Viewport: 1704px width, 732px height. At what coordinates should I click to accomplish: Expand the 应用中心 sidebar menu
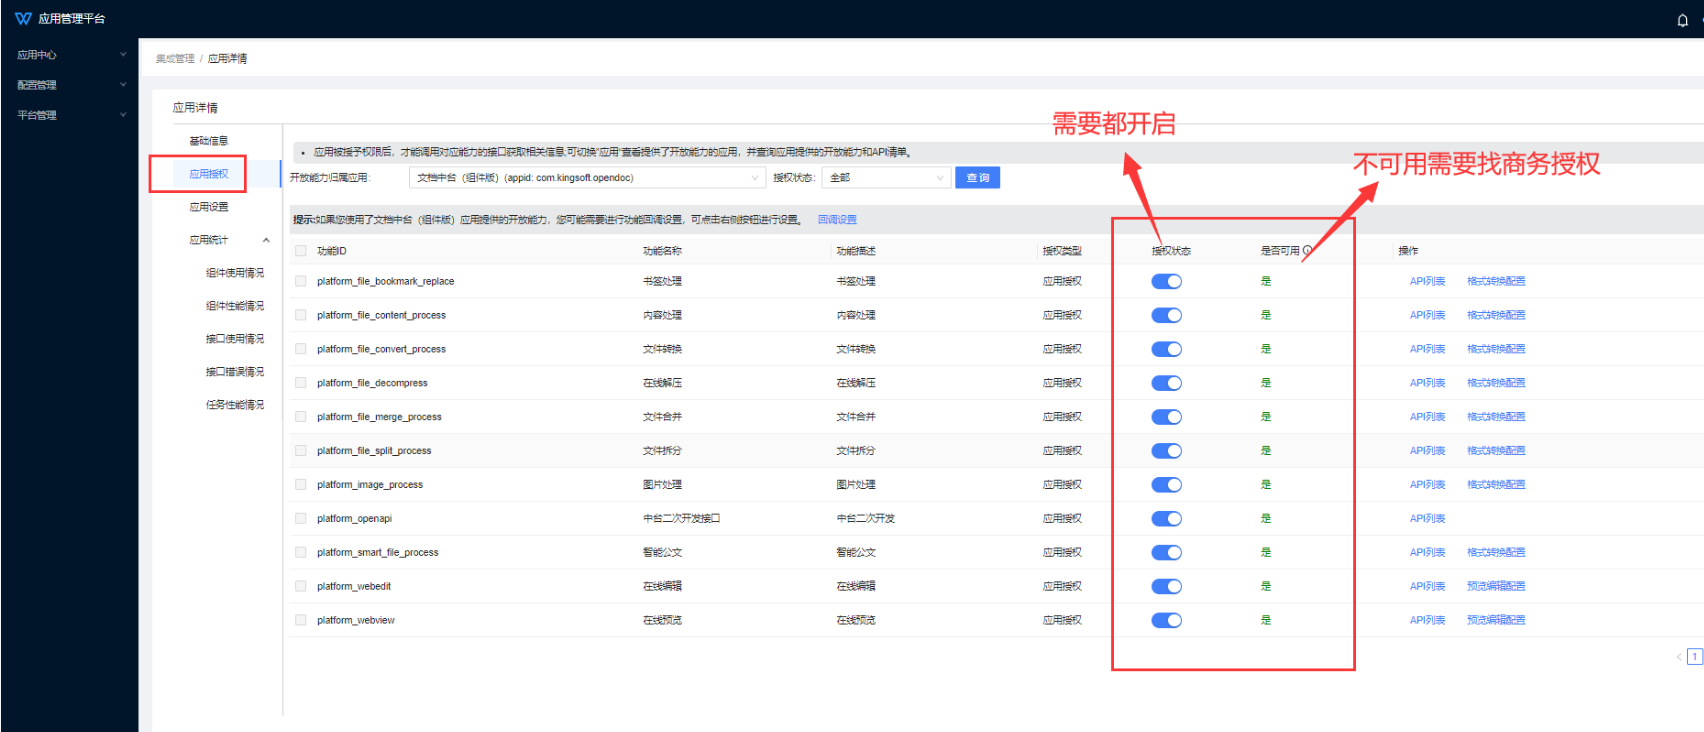click(70, 55)
